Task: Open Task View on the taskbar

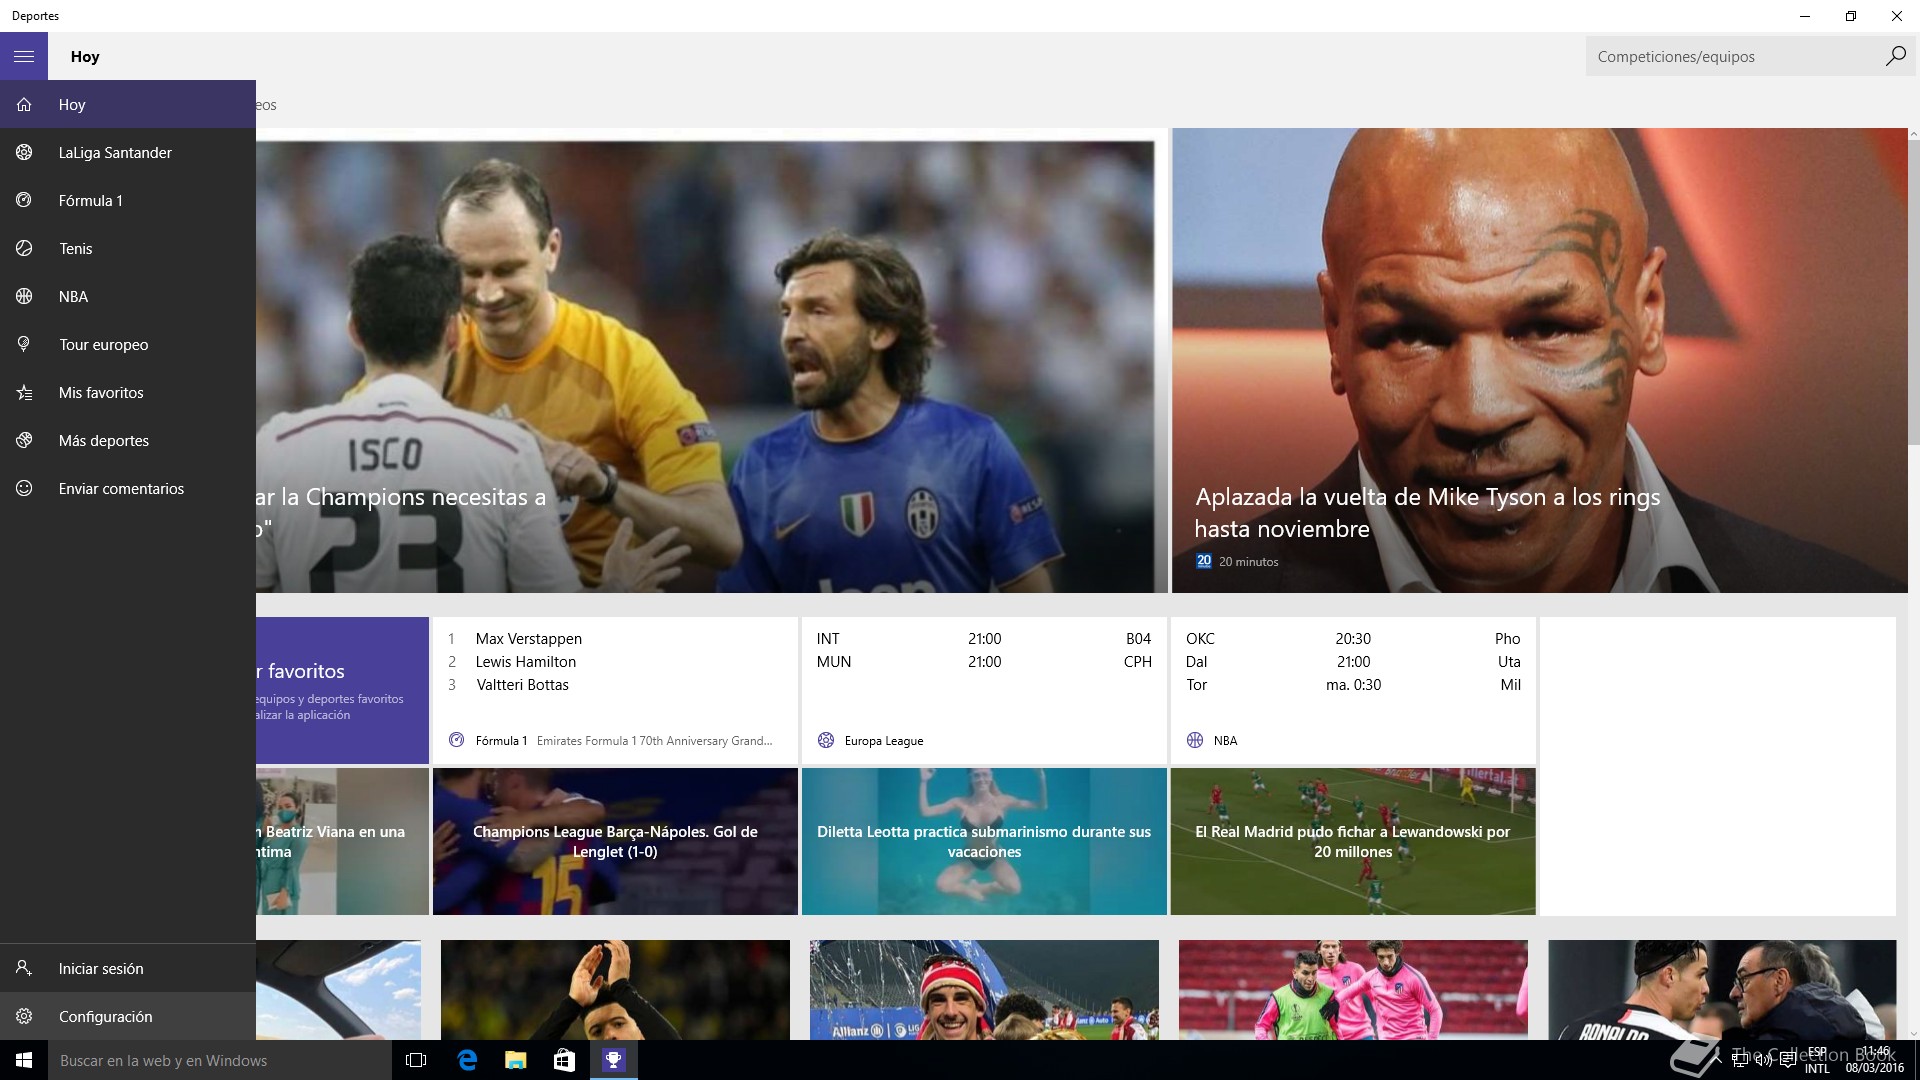Action: point(416,1060)
